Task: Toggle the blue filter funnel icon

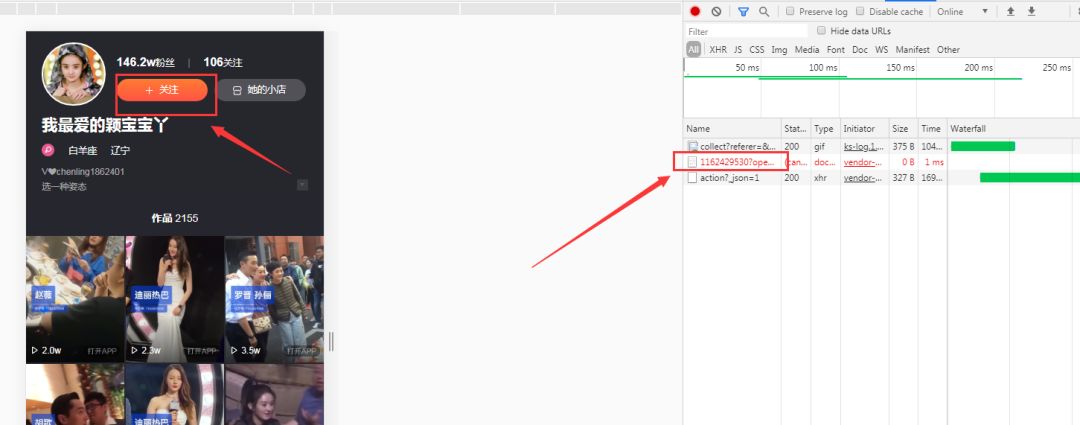Action: coord(743,11)
